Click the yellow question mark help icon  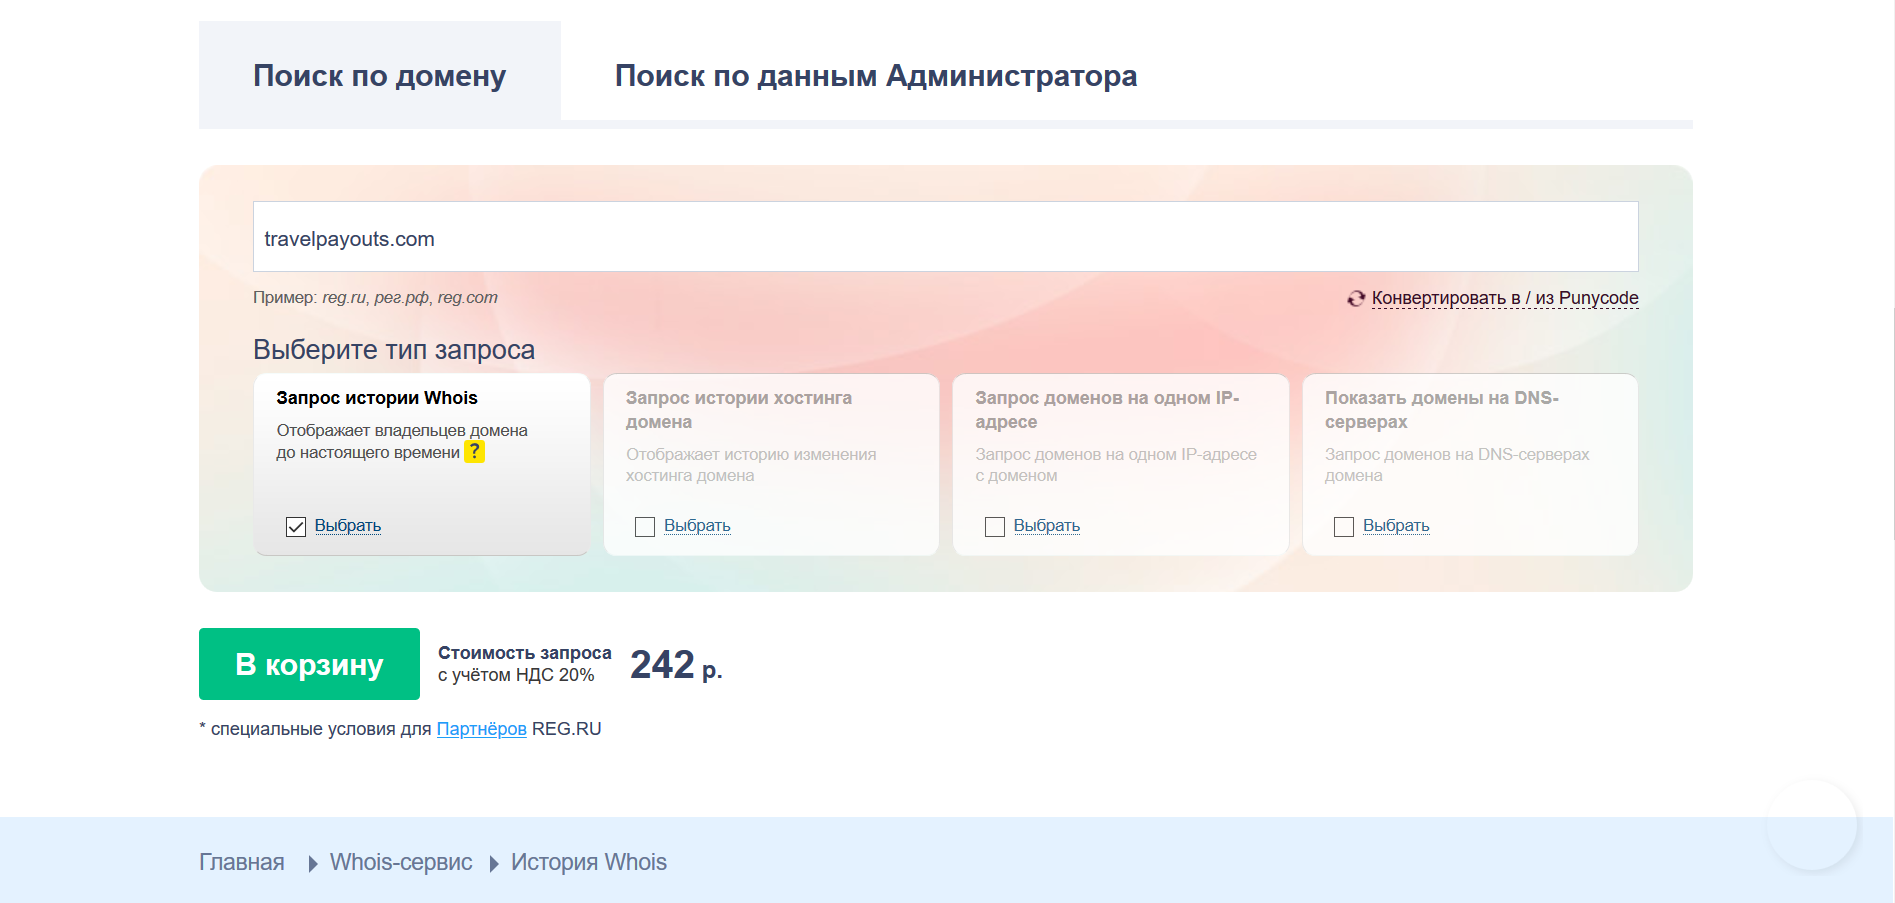[474, 452]
